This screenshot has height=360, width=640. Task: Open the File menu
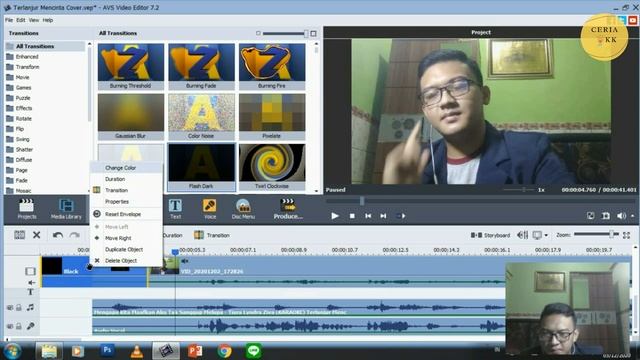(x=9, y=20)
